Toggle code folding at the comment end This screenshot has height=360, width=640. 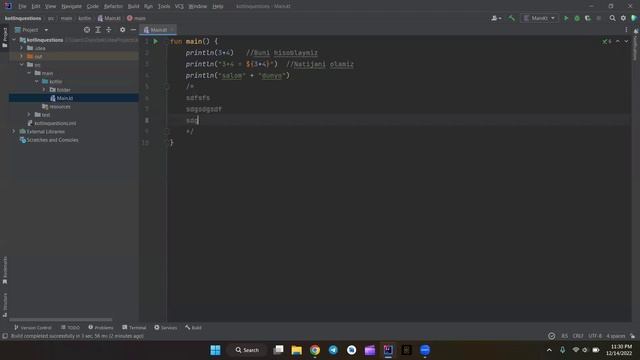(x=167, y=131)
